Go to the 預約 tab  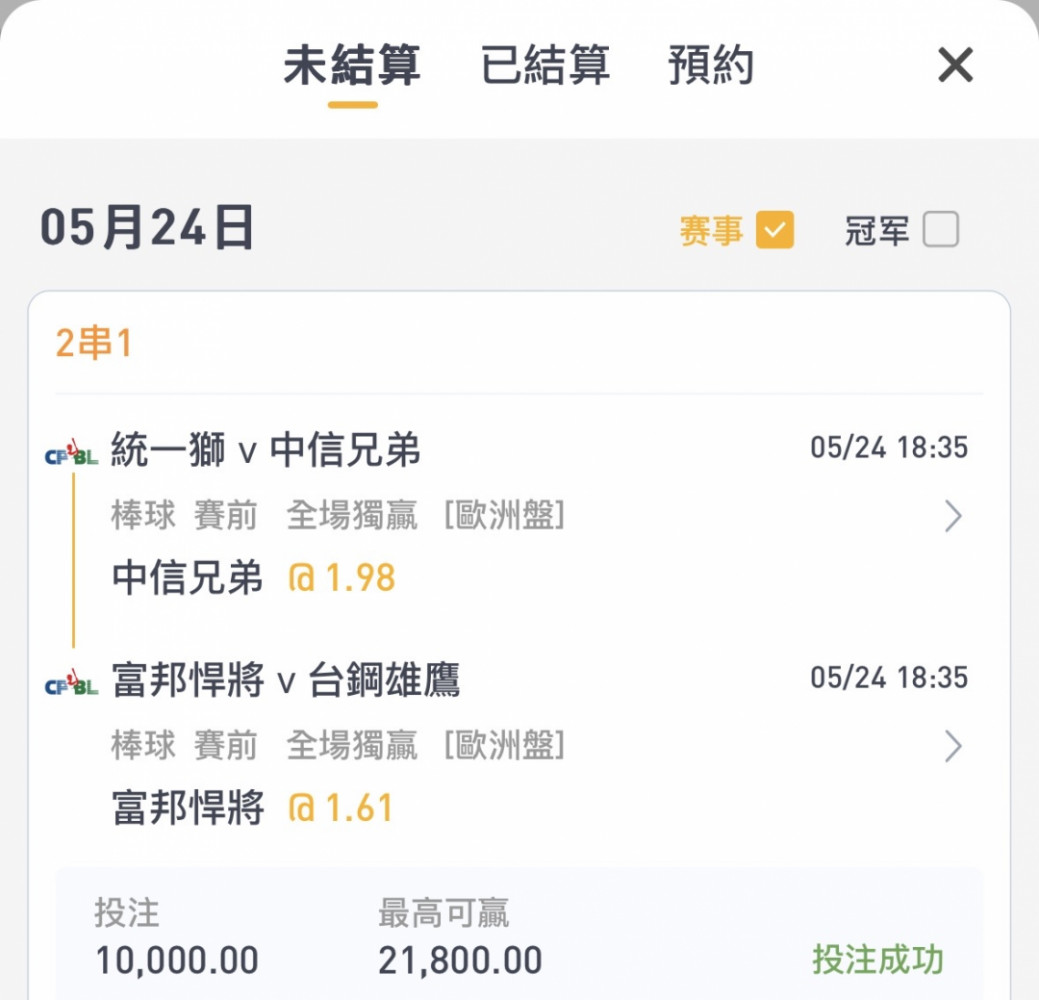tap(710, 66)
